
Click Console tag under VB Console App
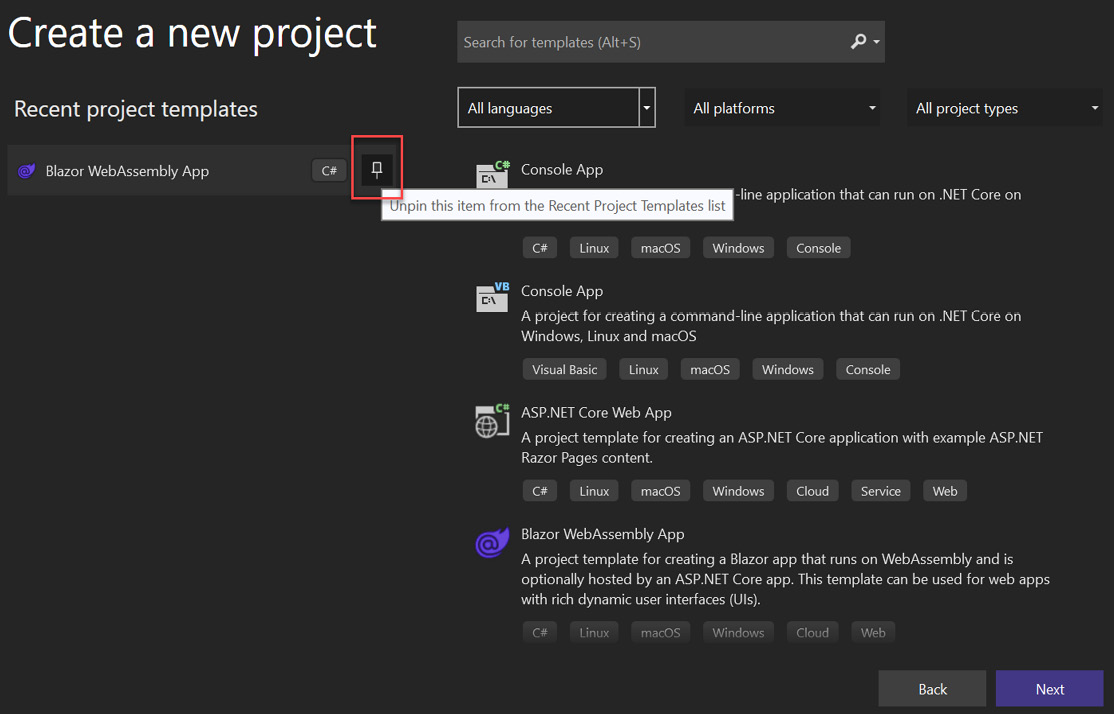tap(867, 369)
